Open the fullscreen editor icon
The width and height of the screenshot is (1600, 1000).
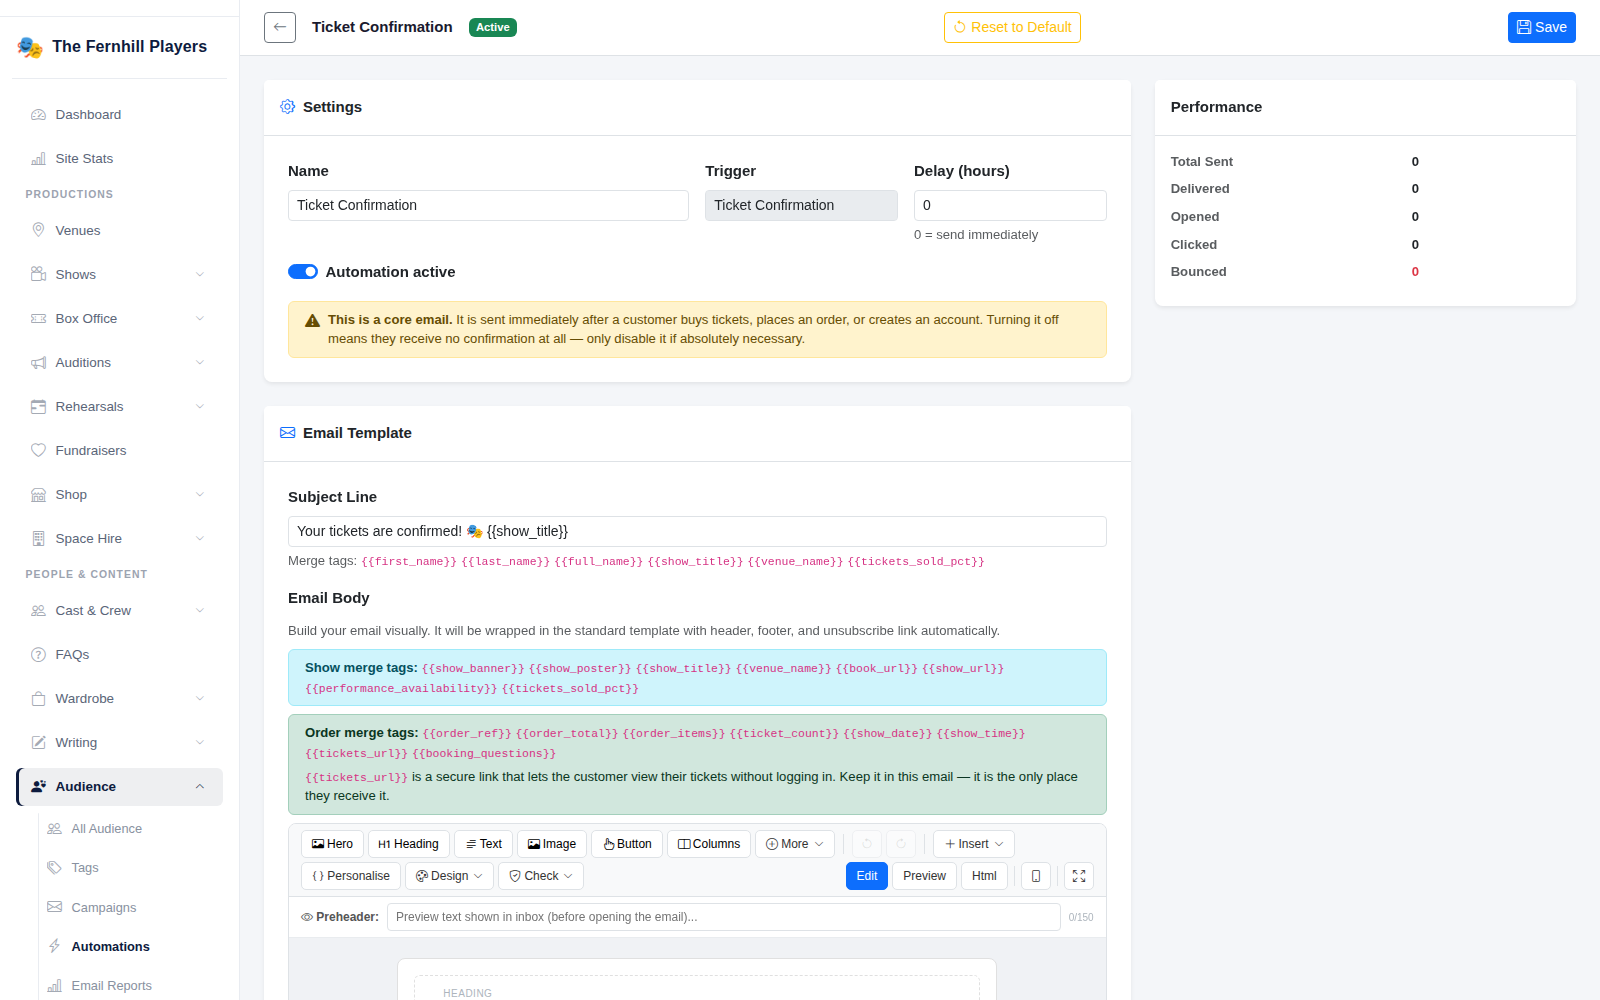(1079, 876)
